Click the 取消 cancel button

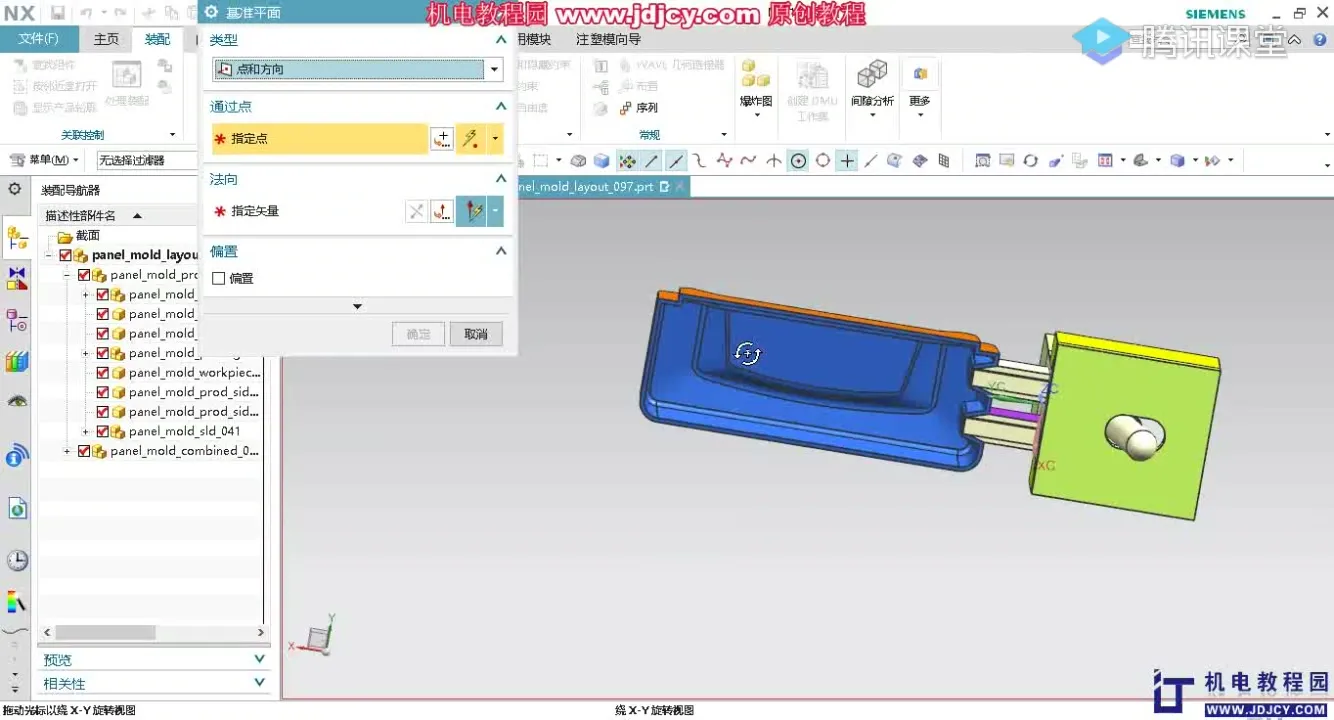pos(476,334)
